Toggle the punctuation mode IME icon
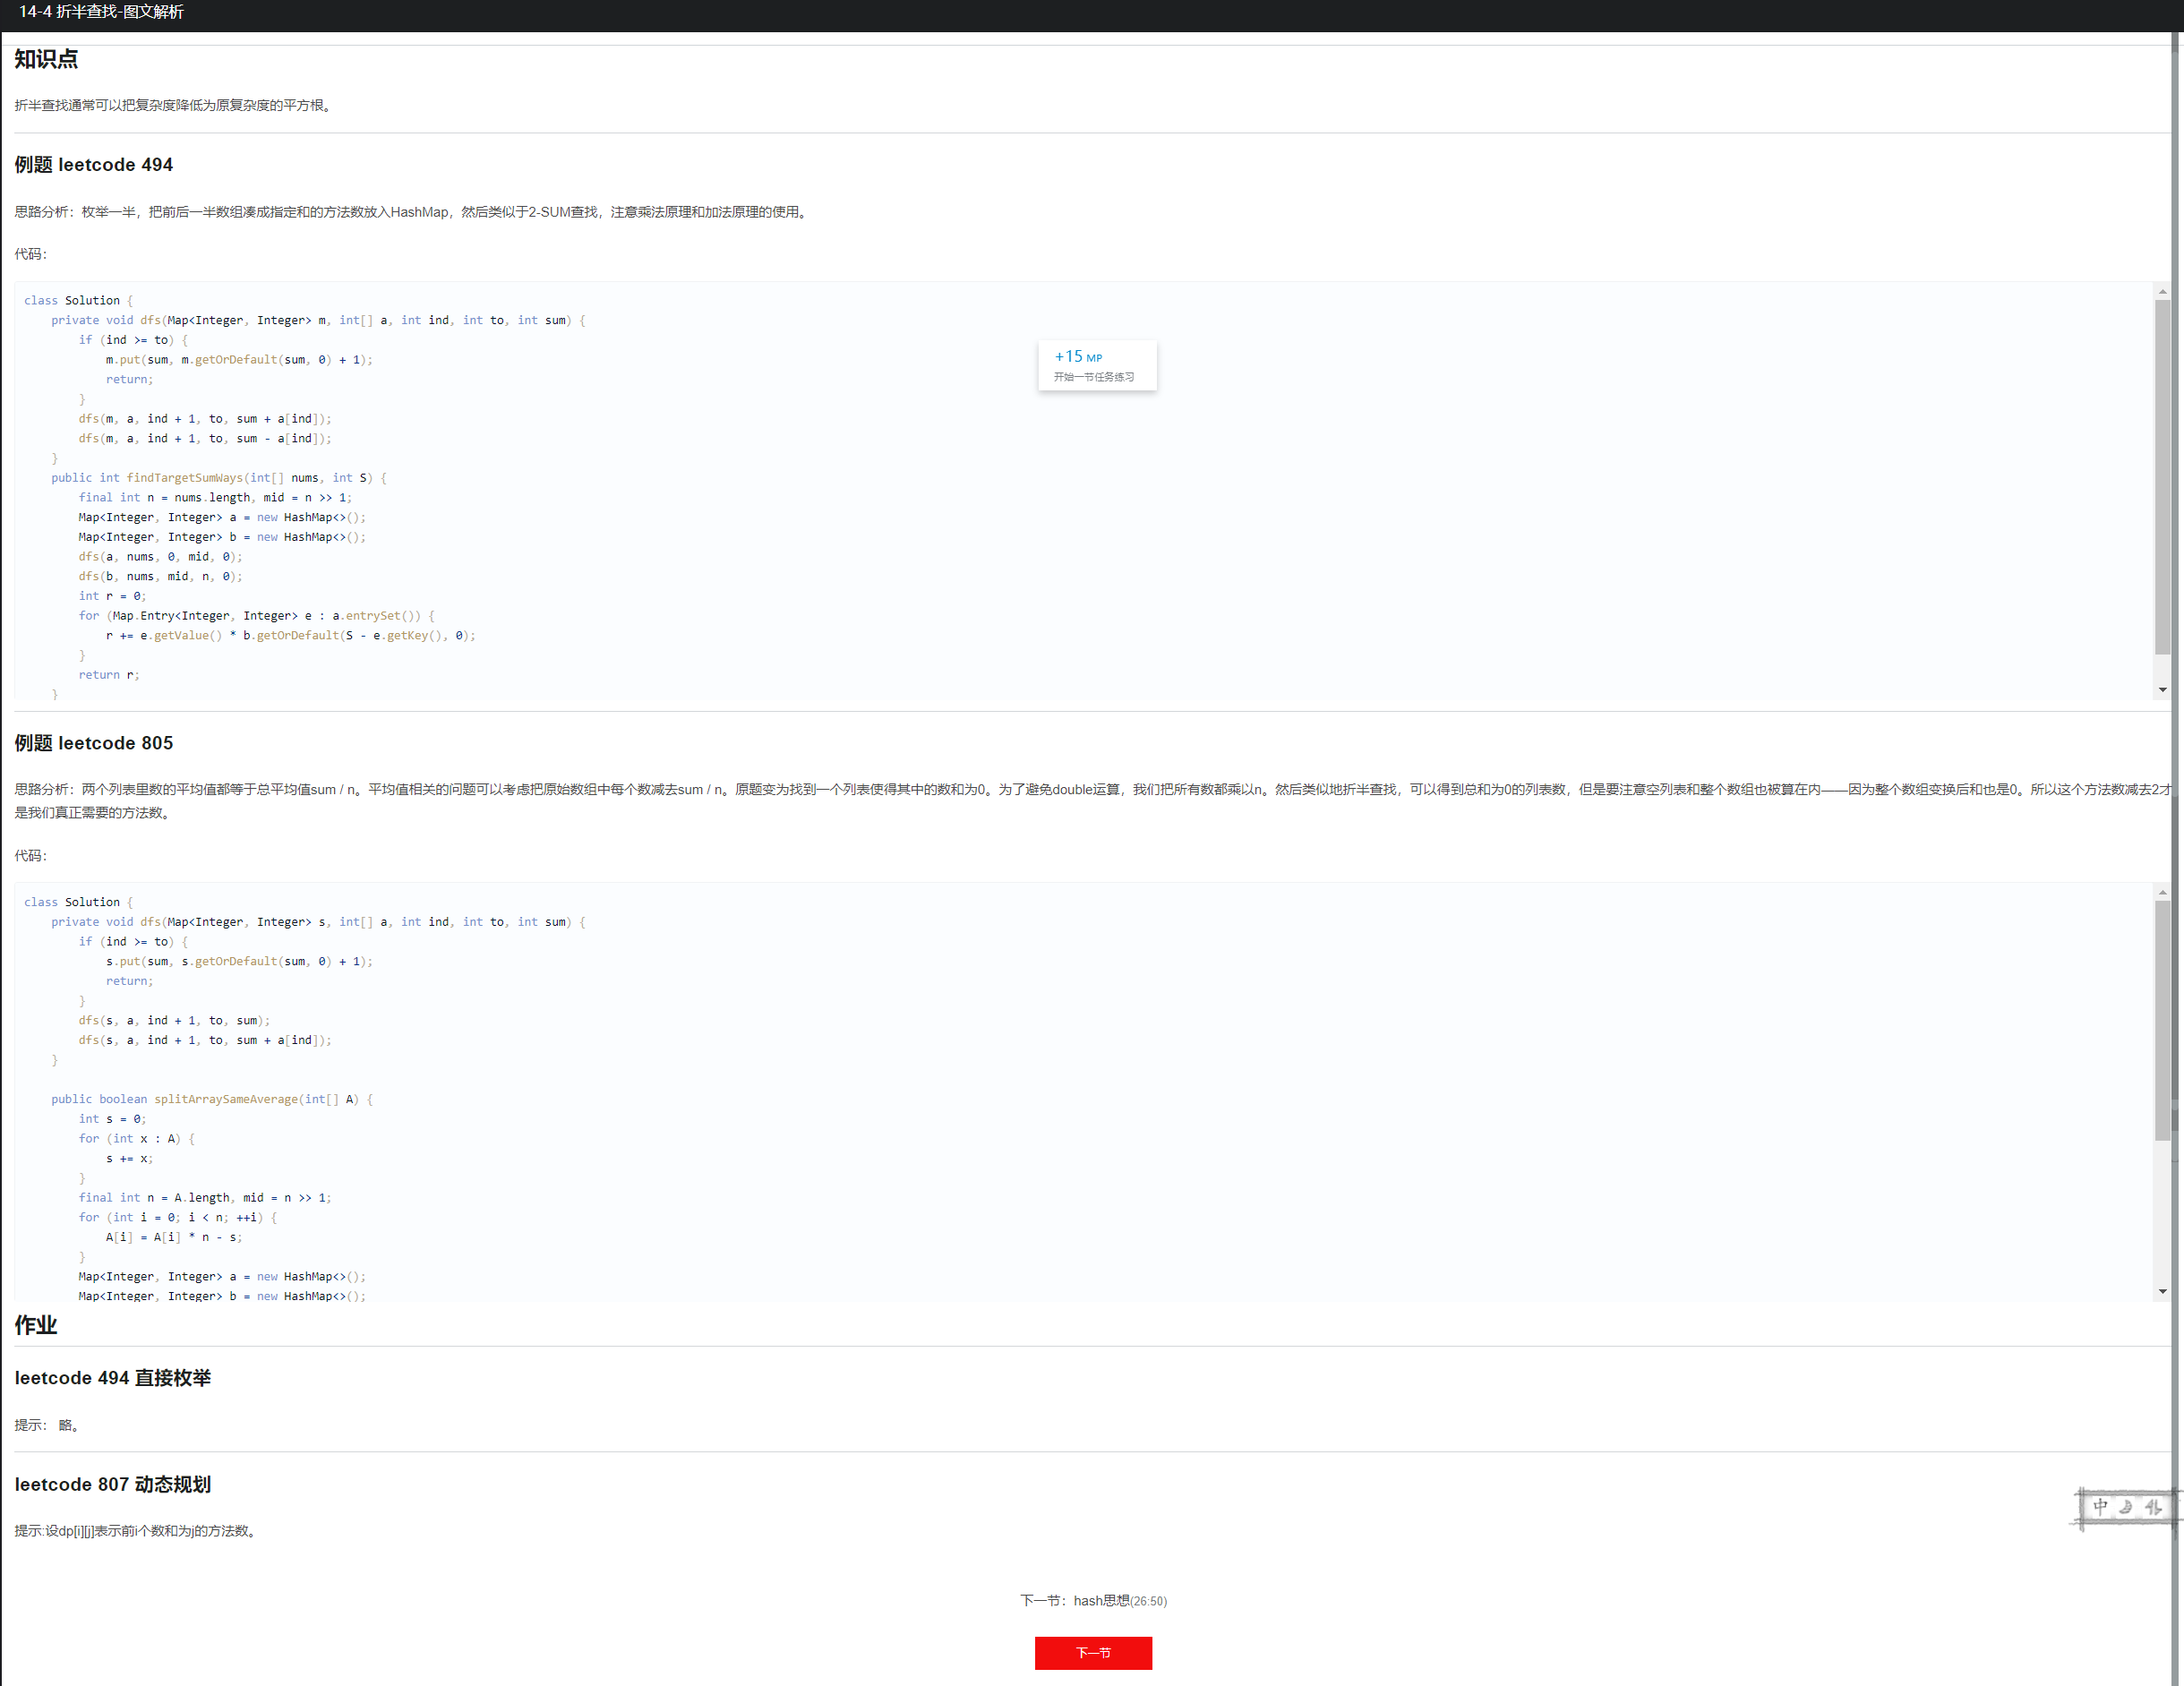Screen dimensions: 2184x1686 point(2153,1507)
